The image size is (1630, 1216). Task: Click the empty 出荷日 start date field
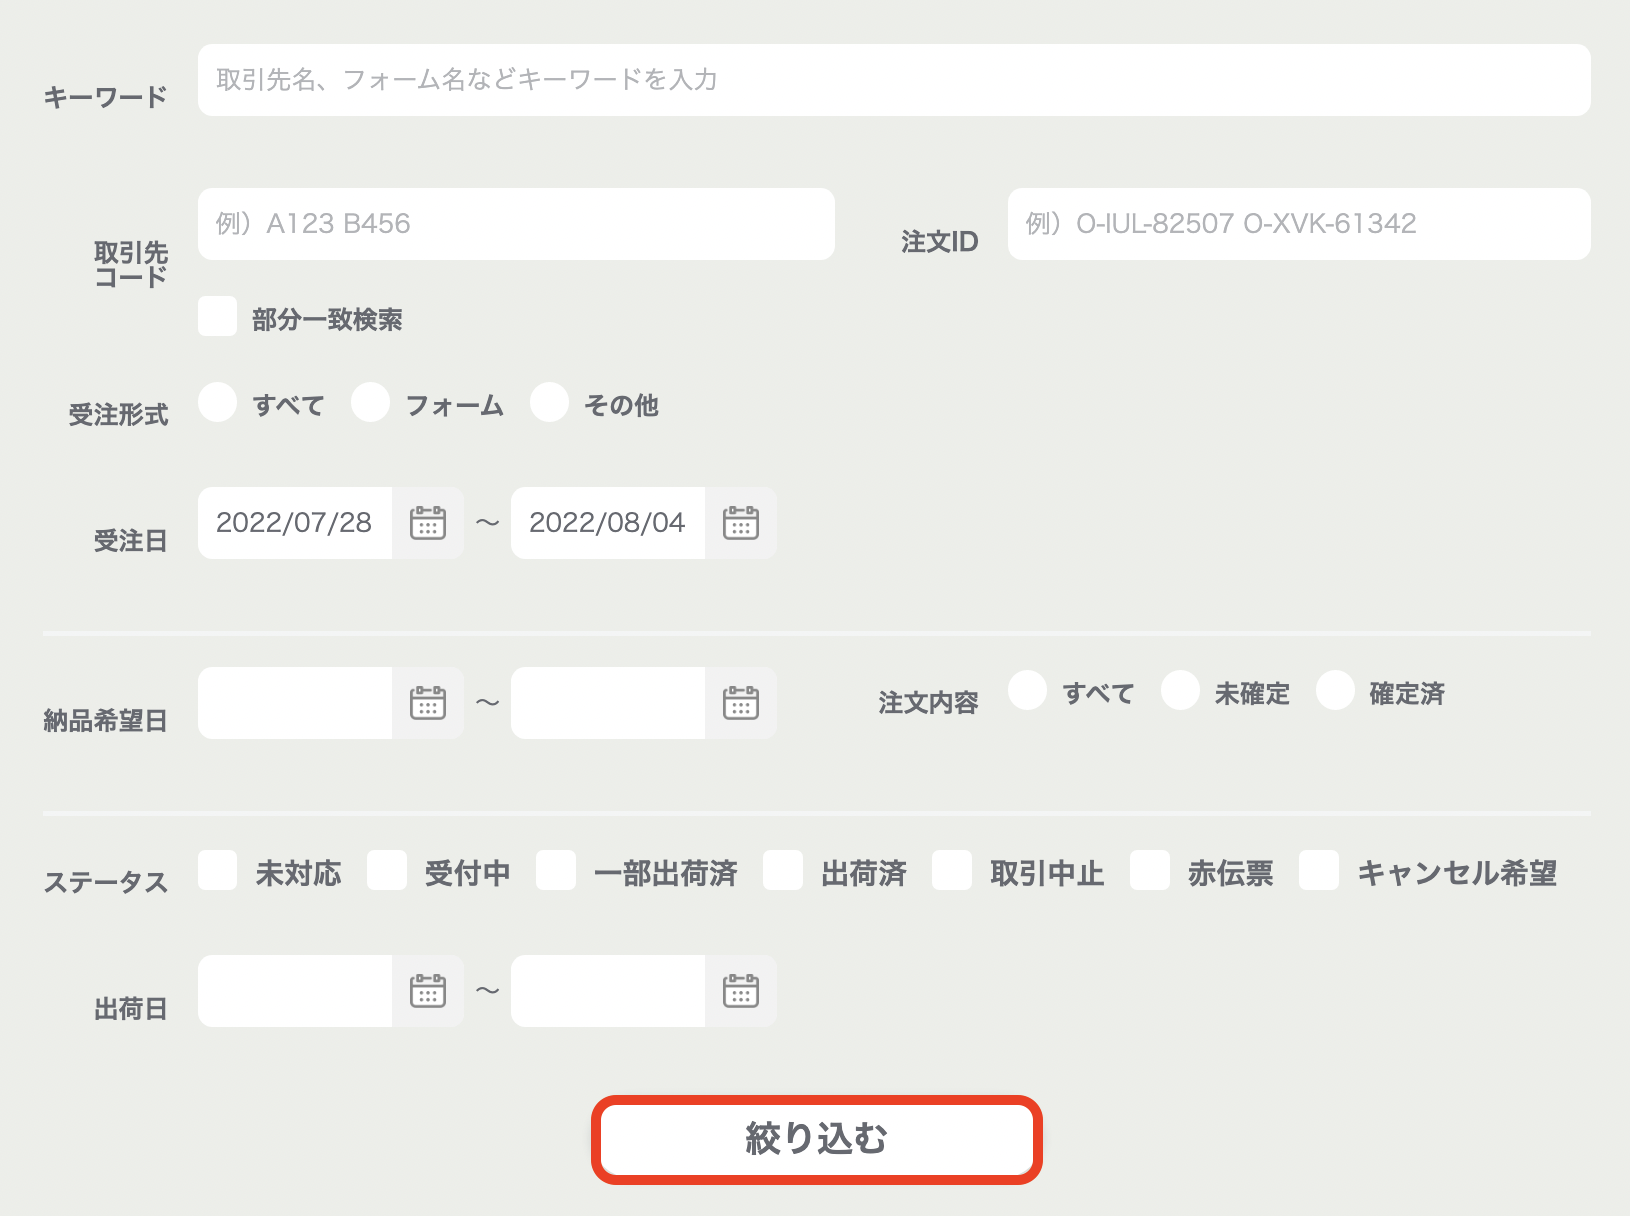(295, 991)
